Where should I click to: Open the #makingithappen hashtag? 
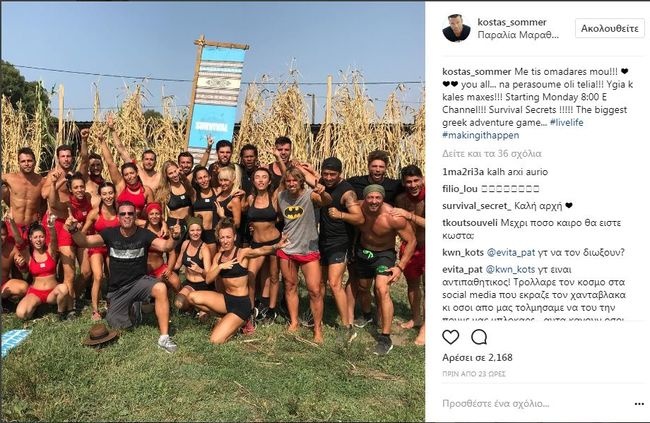click(480, 136)
